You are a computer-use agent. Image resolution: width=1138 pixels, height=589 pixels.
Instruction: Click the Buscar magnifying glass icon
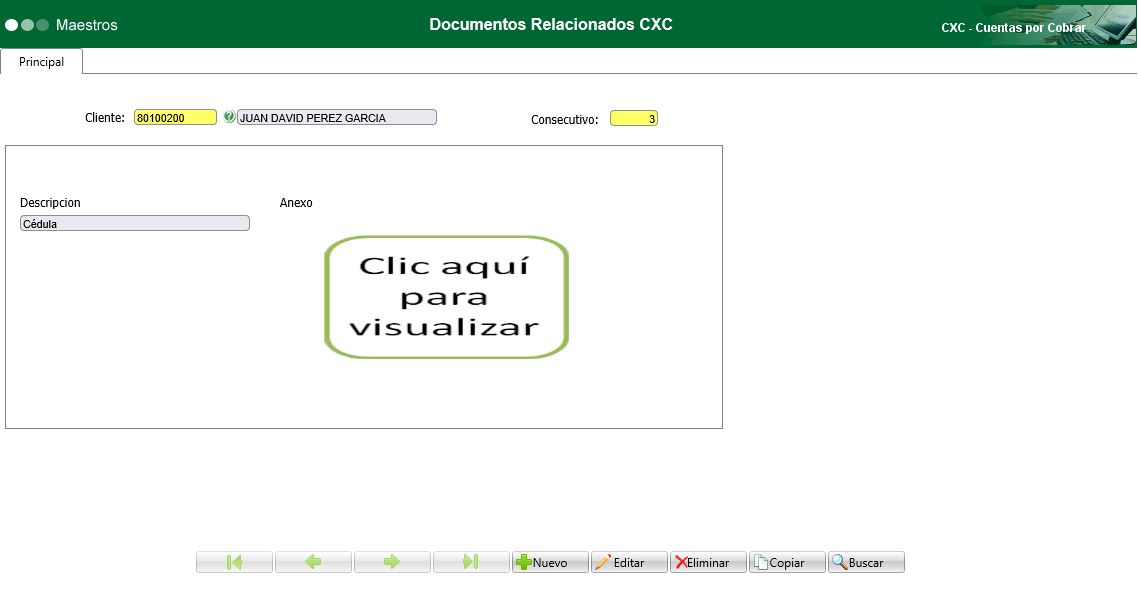point(841,561)
